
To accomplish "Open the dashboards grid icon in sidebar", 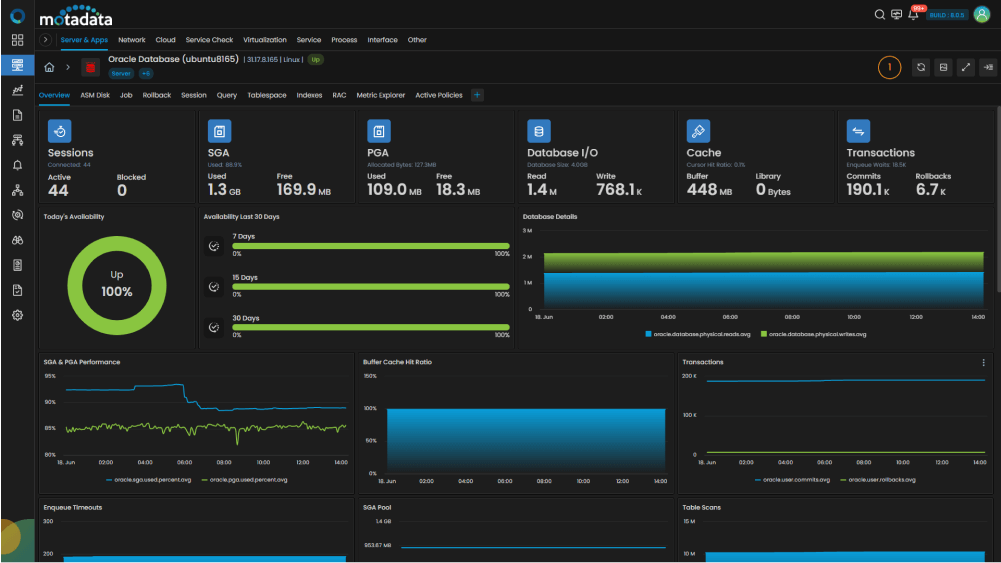I will click(17, 40).
